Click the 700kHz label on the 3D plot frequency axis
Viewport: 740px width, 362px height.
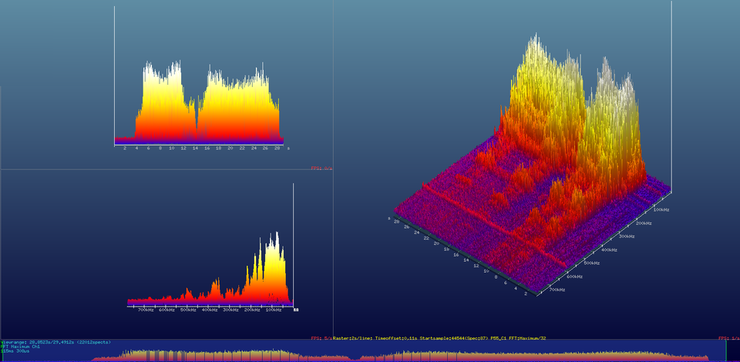click(557, 290)
